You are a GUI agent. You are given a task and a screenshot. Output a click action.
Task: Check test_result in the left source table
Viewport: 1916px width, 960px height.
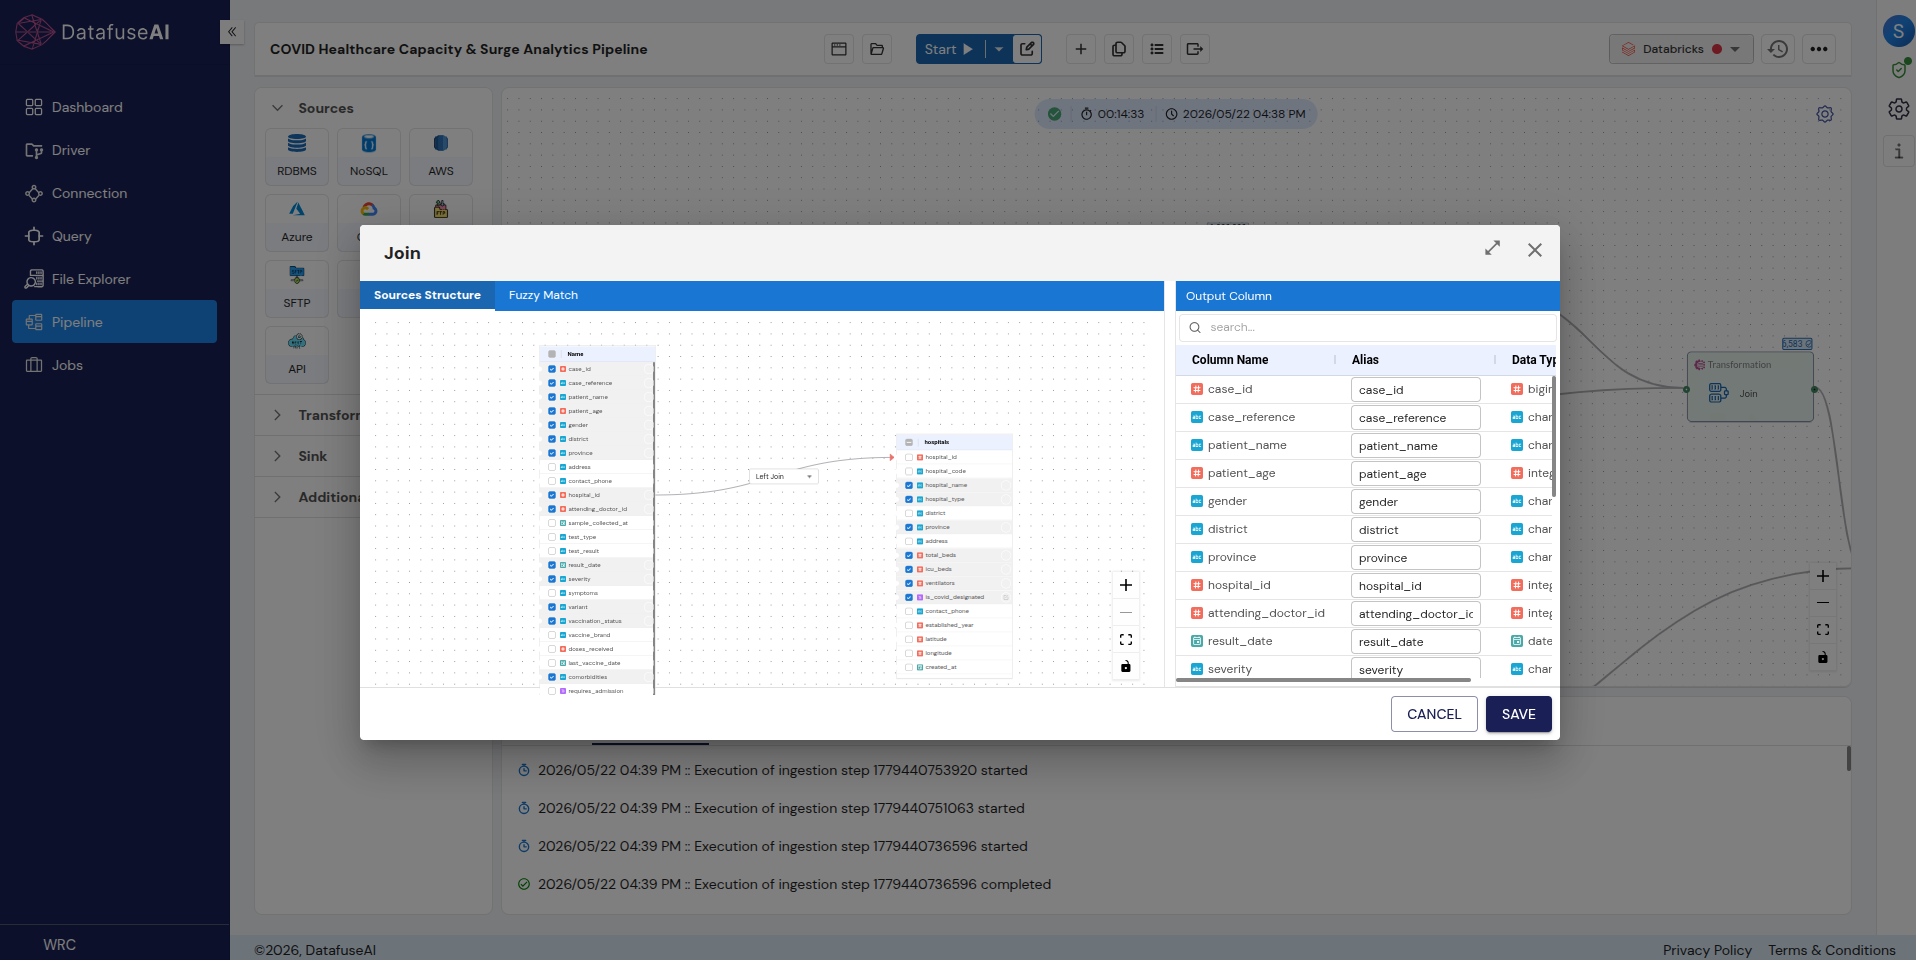point(552,551)
